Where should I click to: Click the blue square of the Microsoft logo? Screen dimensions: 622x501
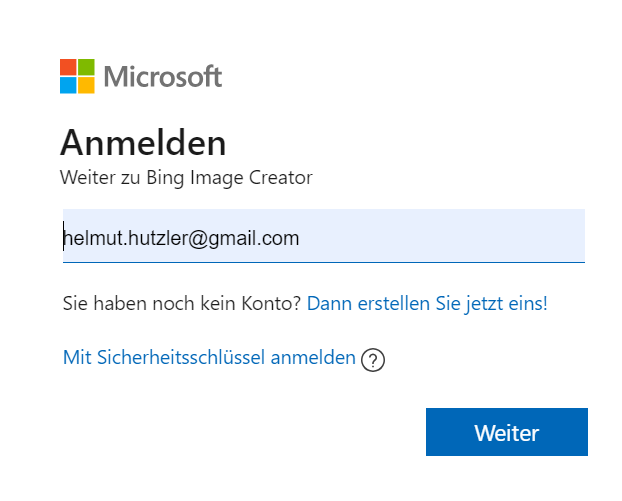(68, 85)
